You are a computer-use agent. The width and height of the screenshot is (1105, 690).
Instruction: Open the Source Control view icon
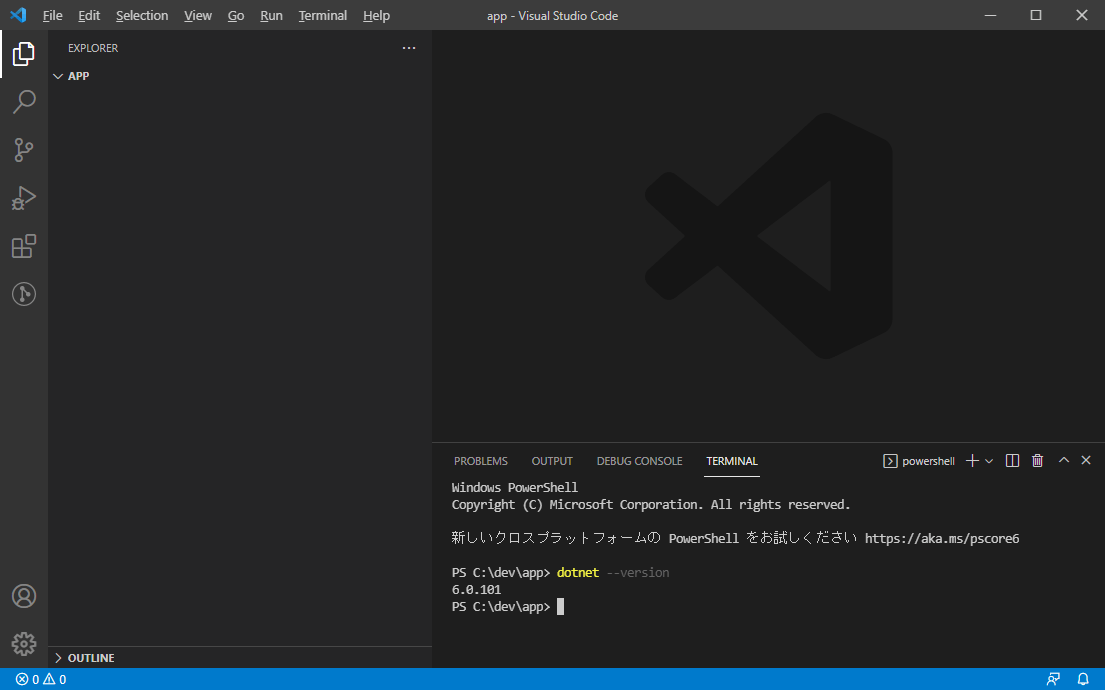point(24,149)
